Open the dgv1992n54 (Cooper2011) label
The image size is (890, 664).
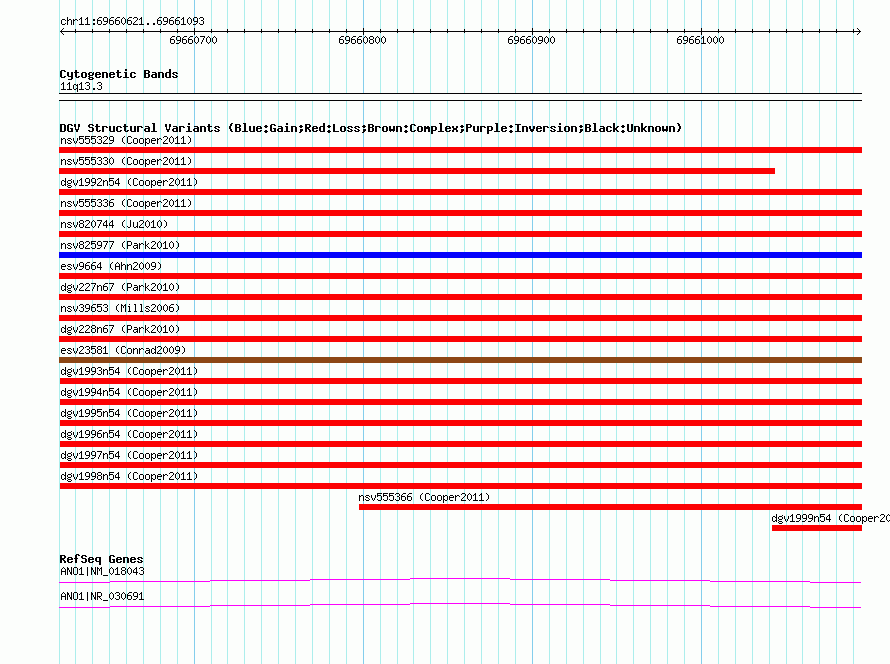click(129, 182)
